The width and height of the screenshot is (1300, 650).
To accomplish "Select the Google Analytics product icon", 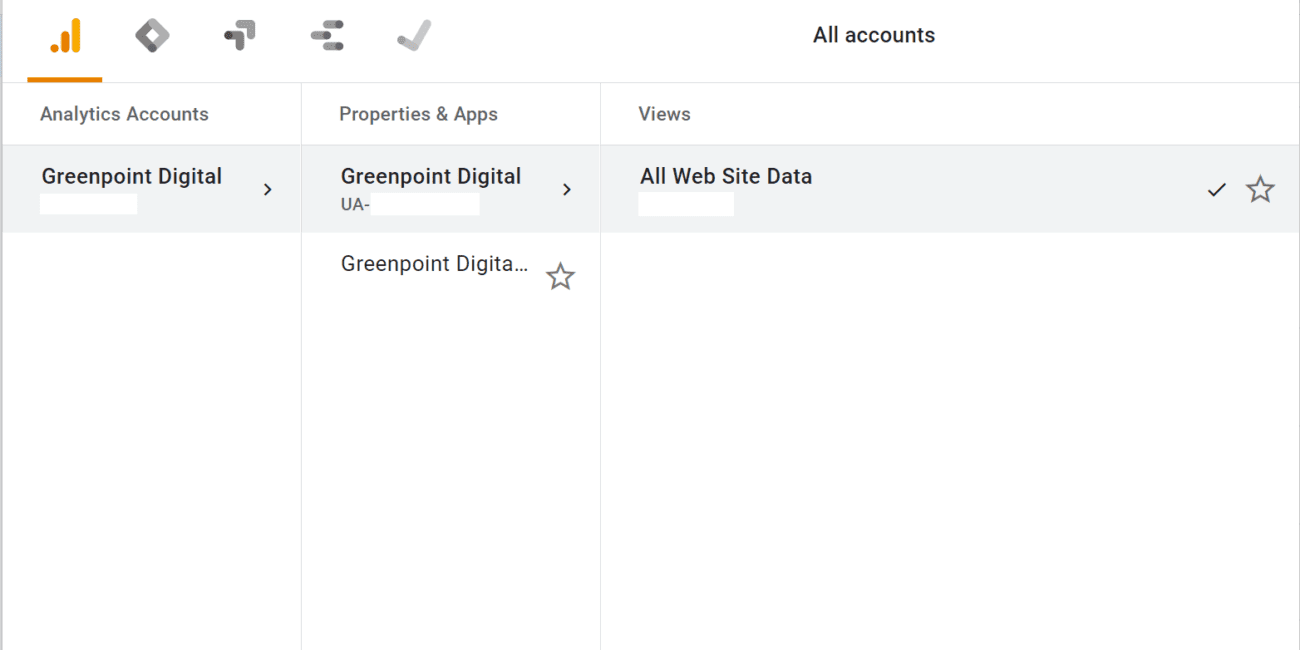I will [x=65, y=37].
